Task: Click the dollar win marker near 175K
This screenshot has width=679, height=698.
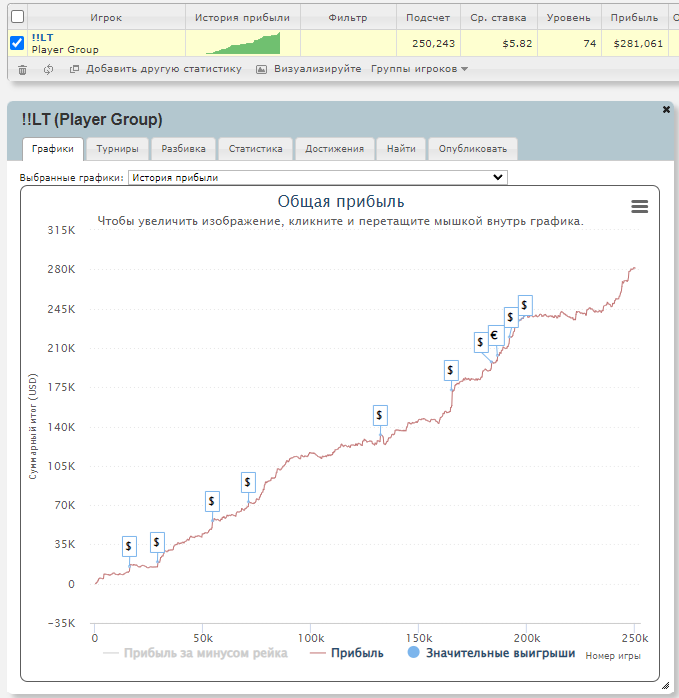Action: pos(451,370)
